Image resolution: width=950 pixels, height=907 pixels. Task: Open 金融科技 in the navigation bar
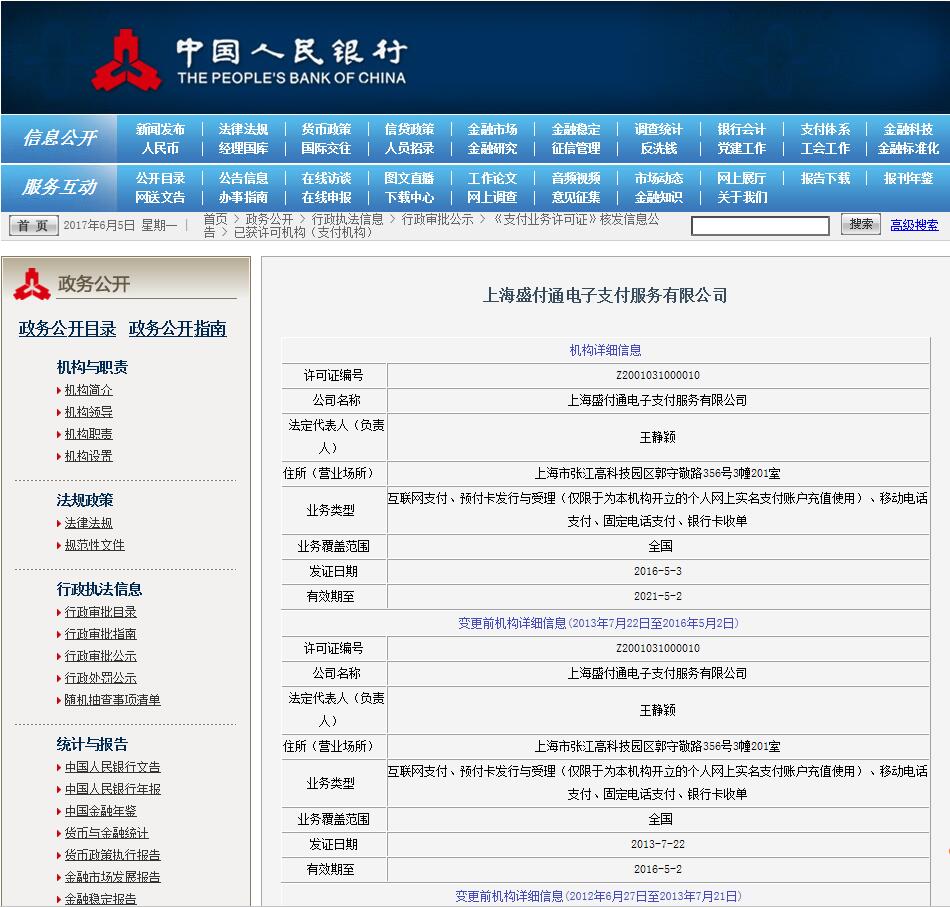pyautogui.click(x=908, y=129)
